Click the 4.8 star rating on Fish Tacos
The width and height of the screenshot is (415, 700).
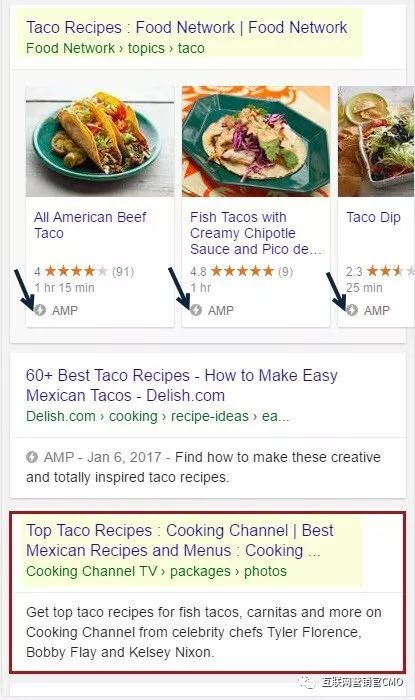click(x=242, y=271)
